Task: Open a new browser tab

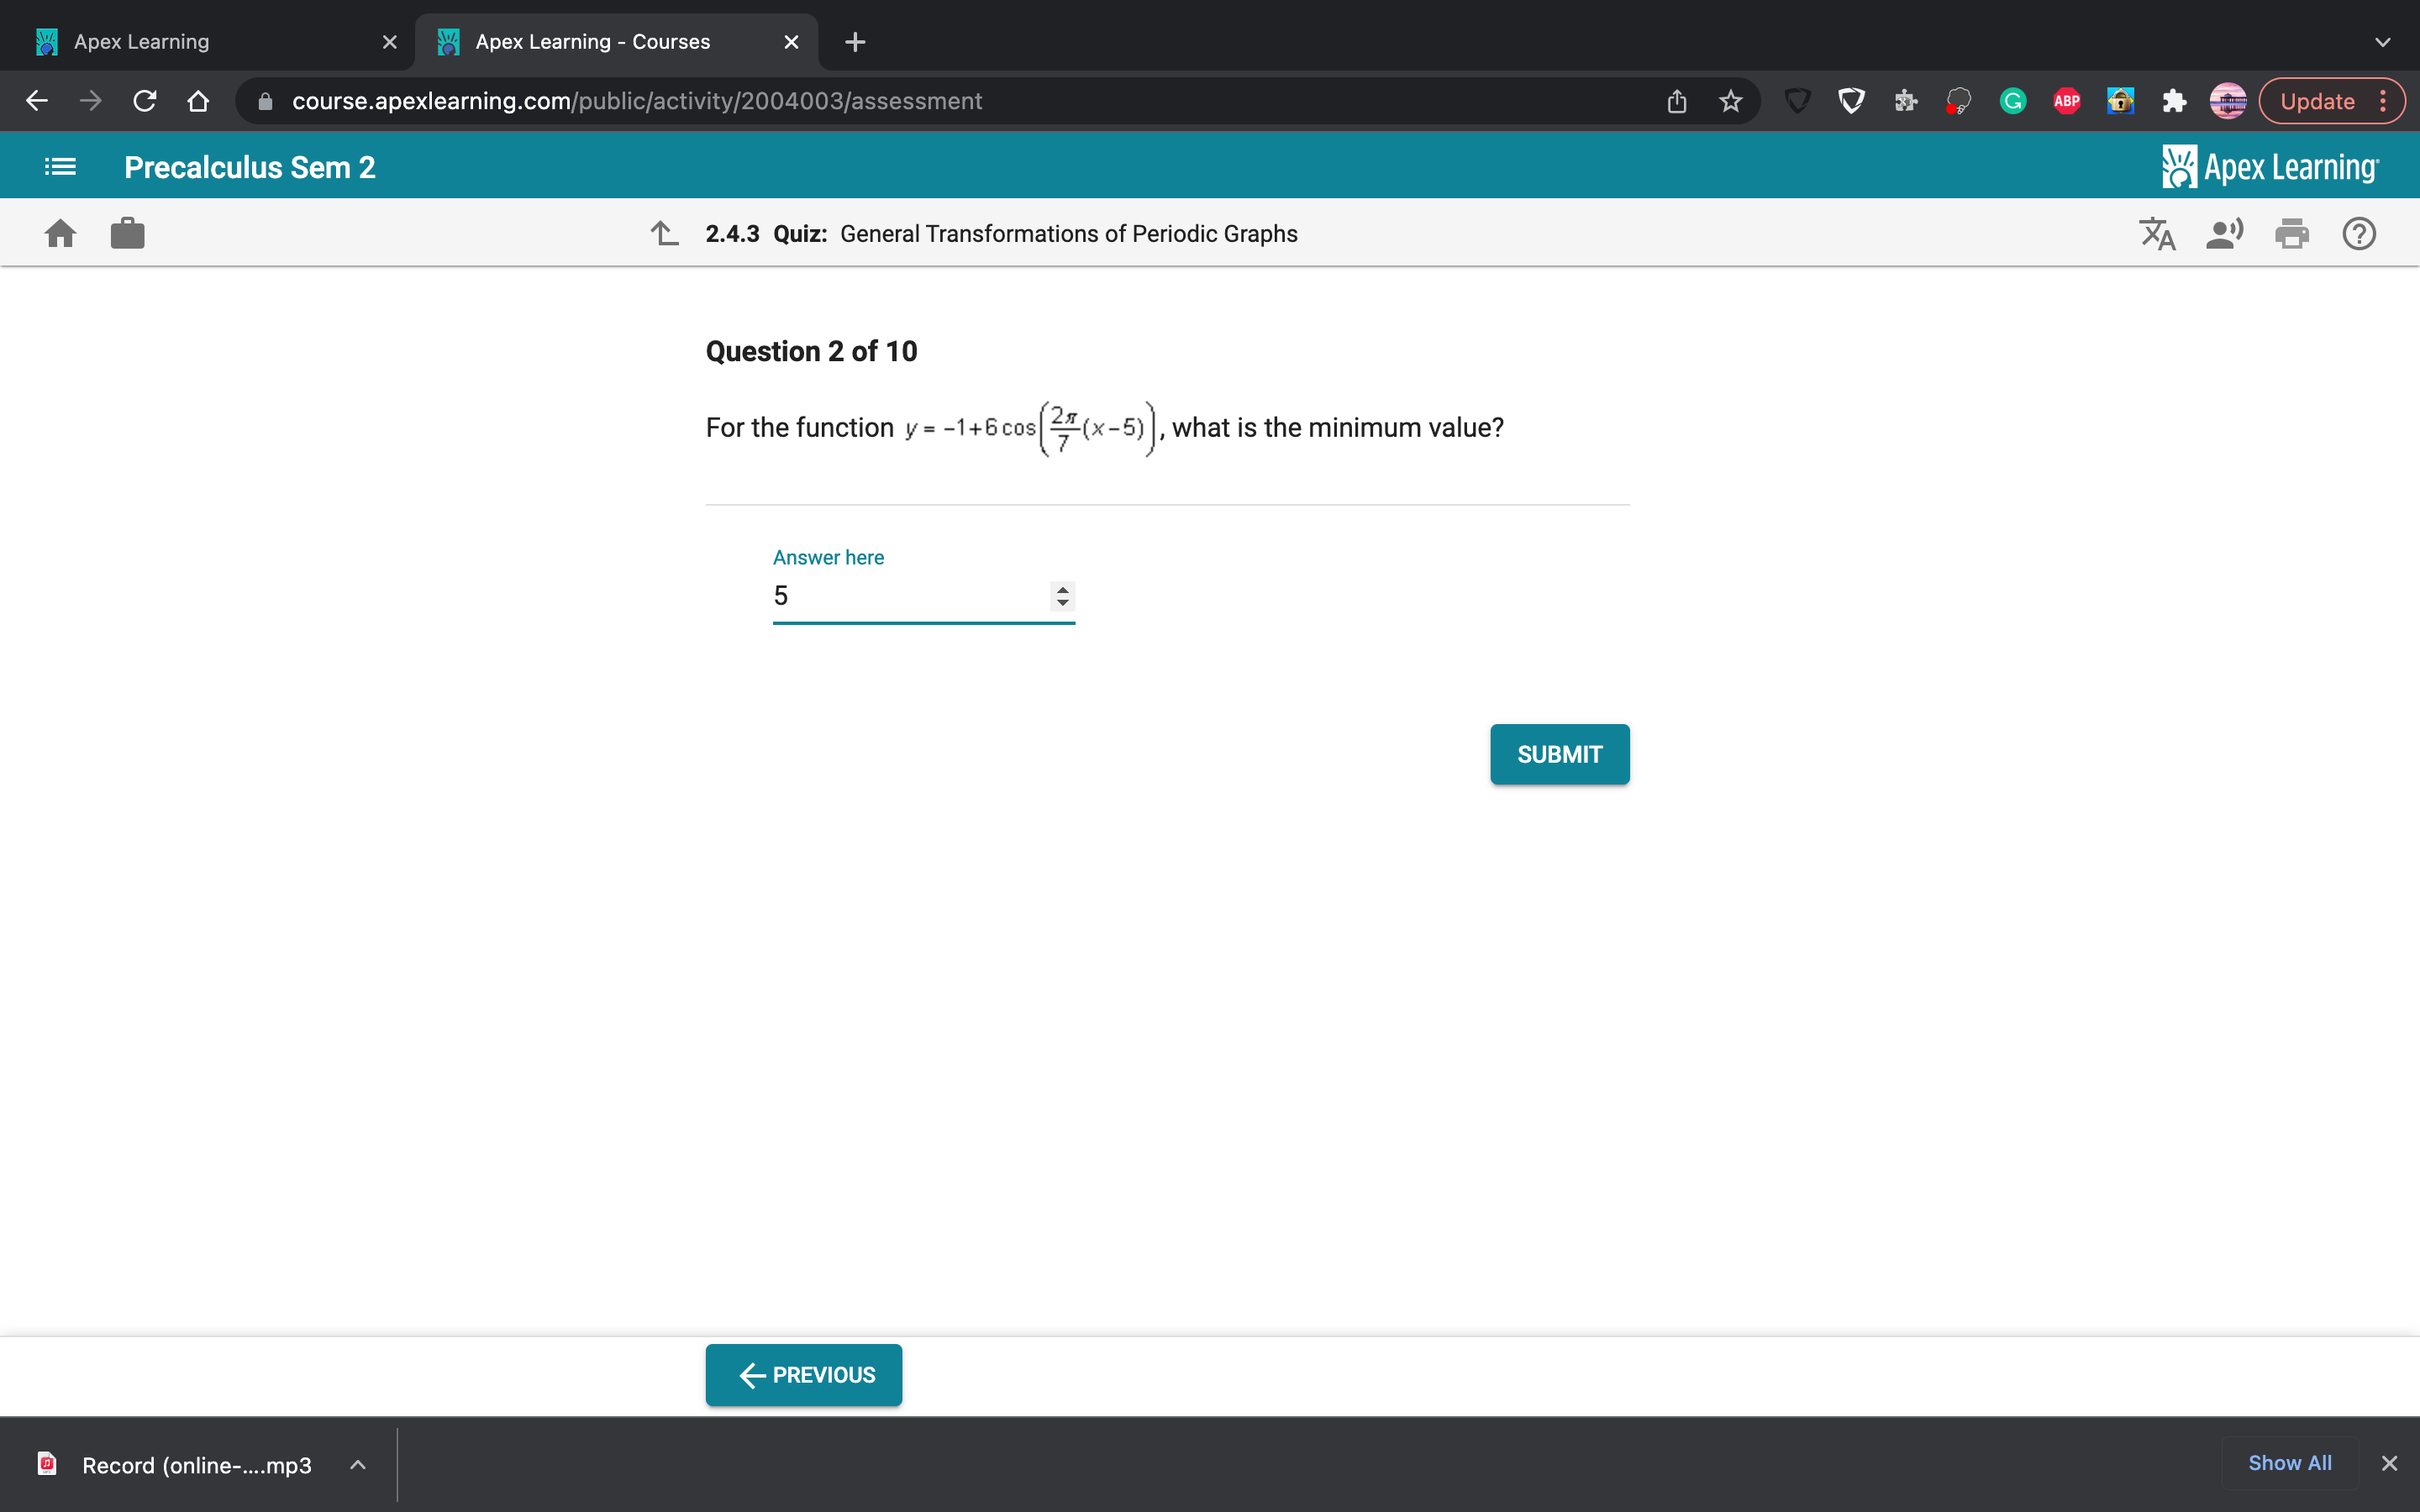Action: (855, 42)
